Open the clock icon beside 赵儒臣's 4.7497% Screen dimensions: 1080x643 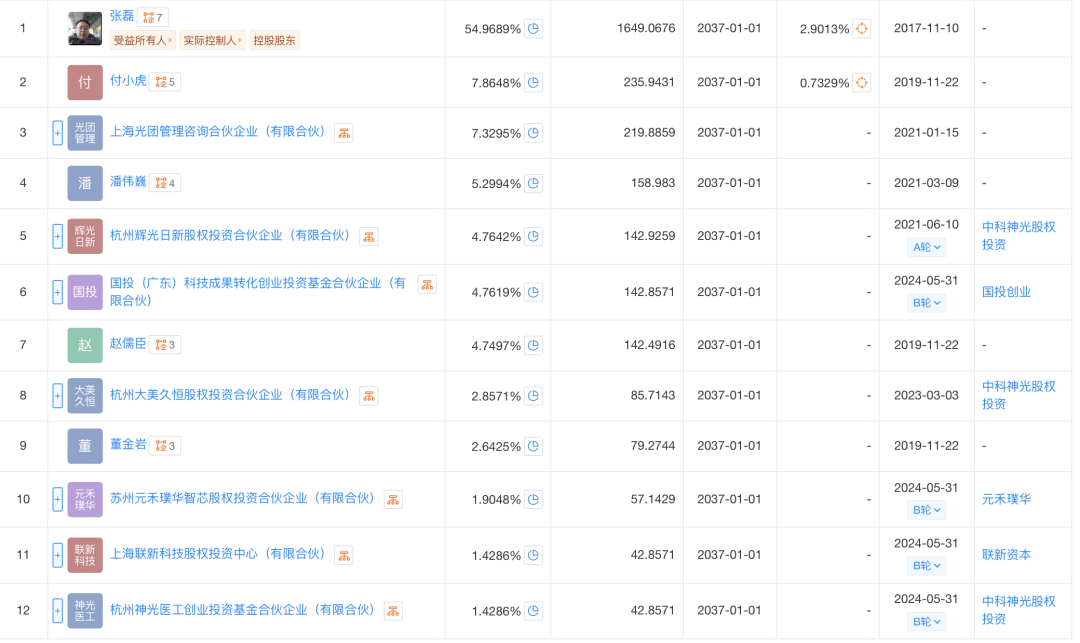point(533,344)
